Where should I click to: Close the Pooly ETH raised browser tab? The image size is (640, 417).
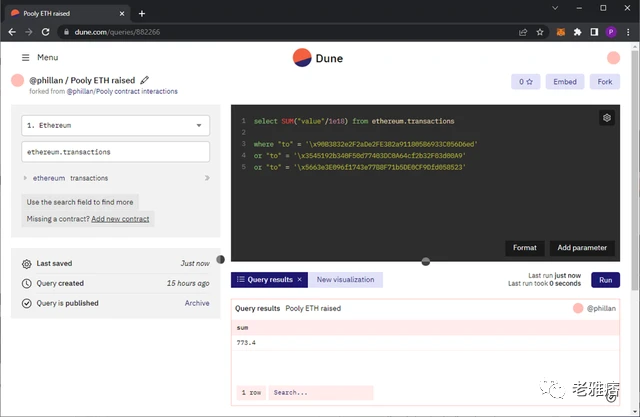(122, 13)
